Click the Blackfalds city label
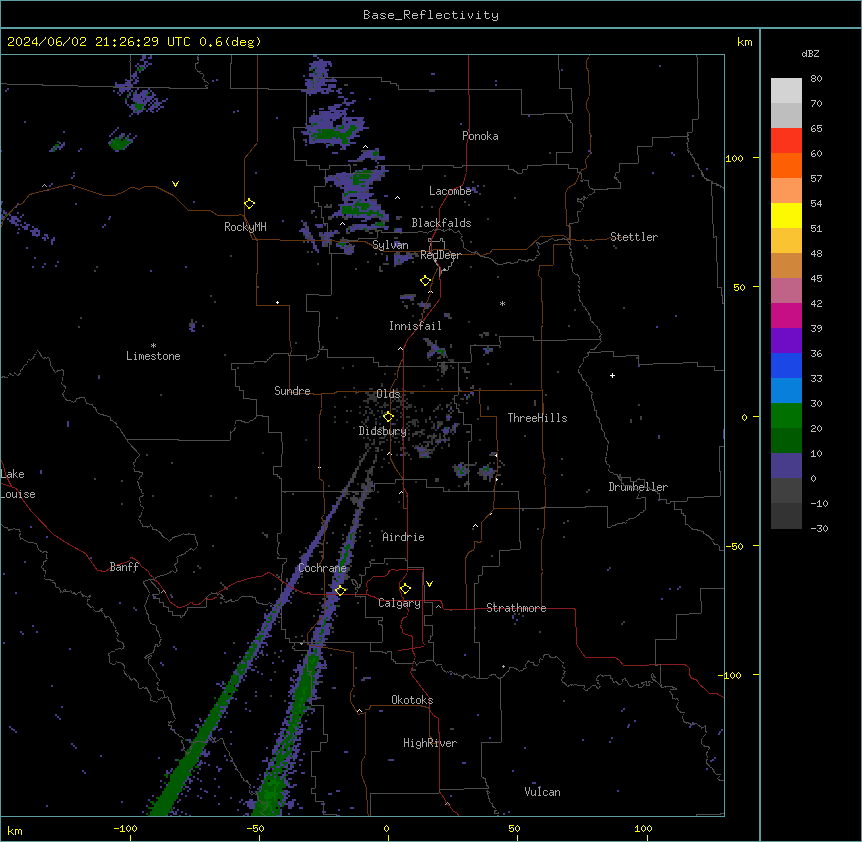 pyautogui.click(x=441, y=223)
